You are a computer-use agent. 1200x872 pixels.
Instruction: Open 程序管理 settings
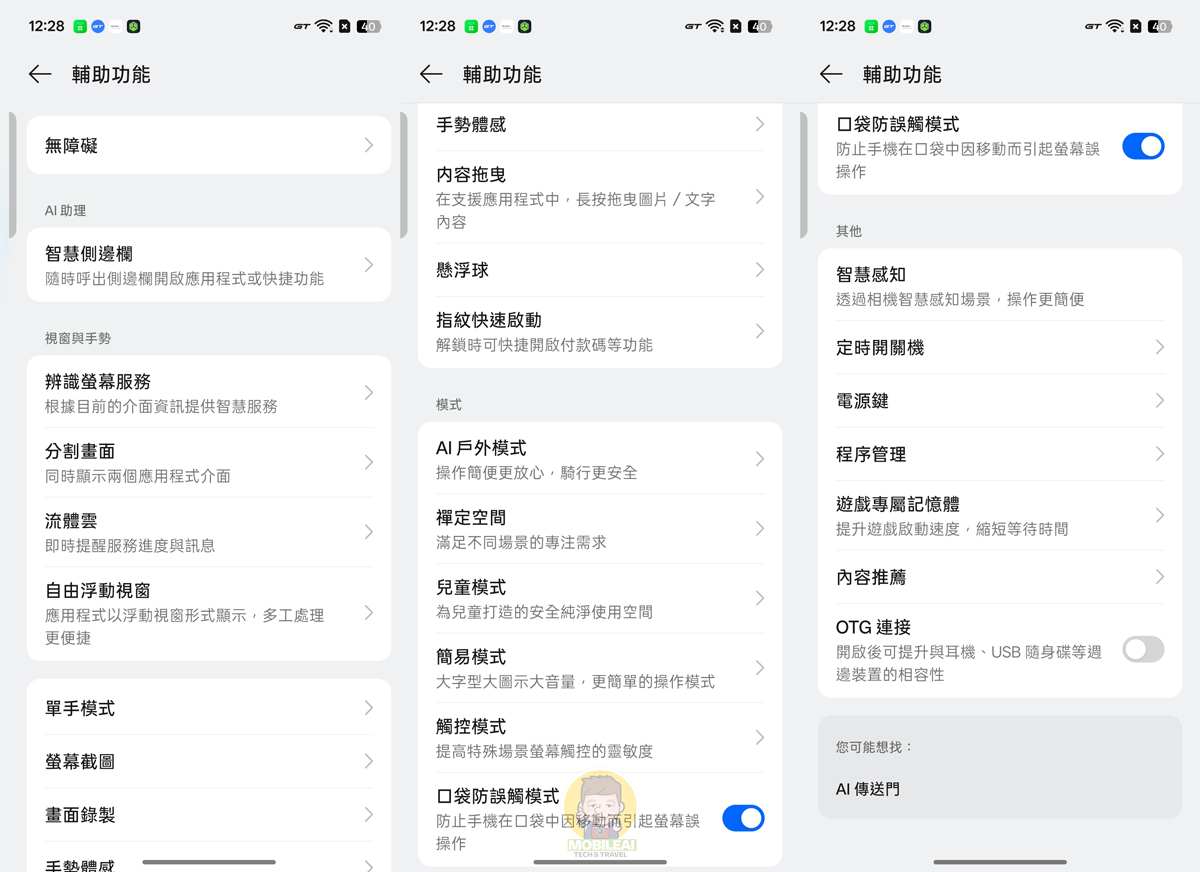(1000, 454)
